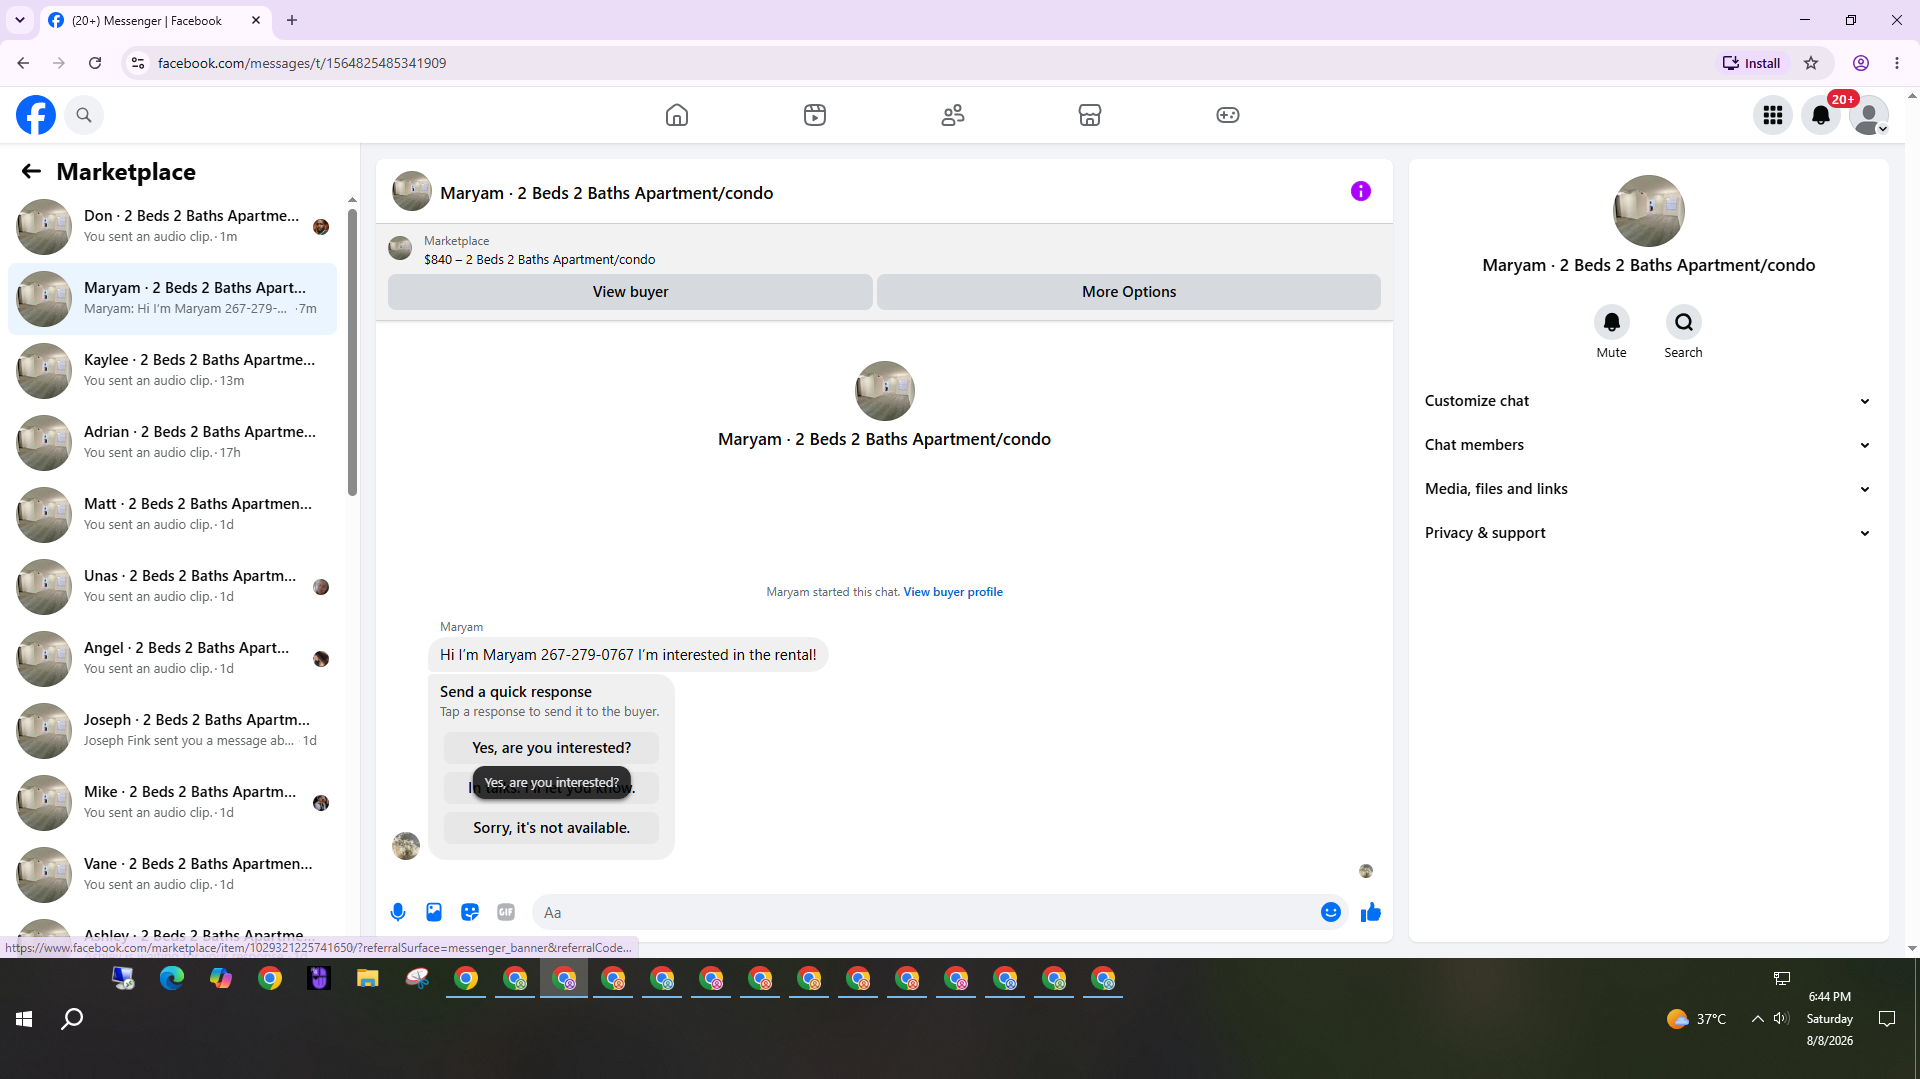Open Joseph's conversation in the chat list
The height and width of the screenshot is (1079, 1920).
tap(172, 731)
